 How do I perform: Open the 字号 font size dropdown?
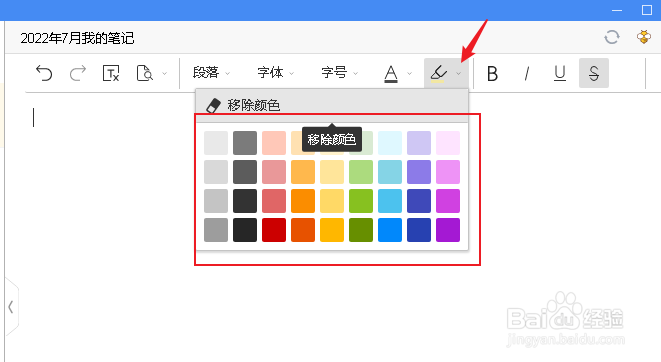339,73
